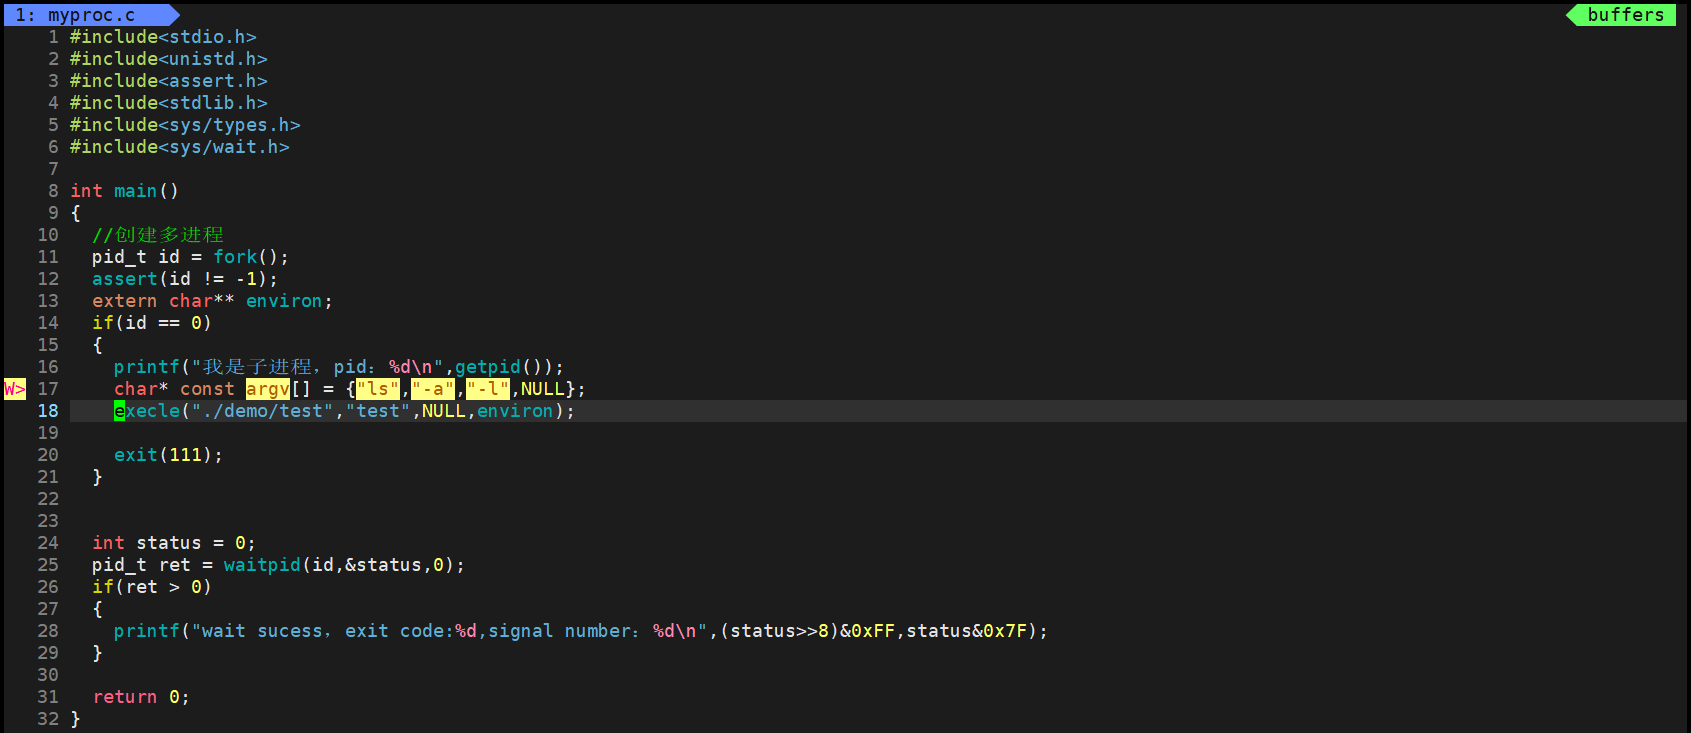Screen dimensions: 1691x733
Task: Place cursor on #include<assert.h> line
Action: [169, 81]
